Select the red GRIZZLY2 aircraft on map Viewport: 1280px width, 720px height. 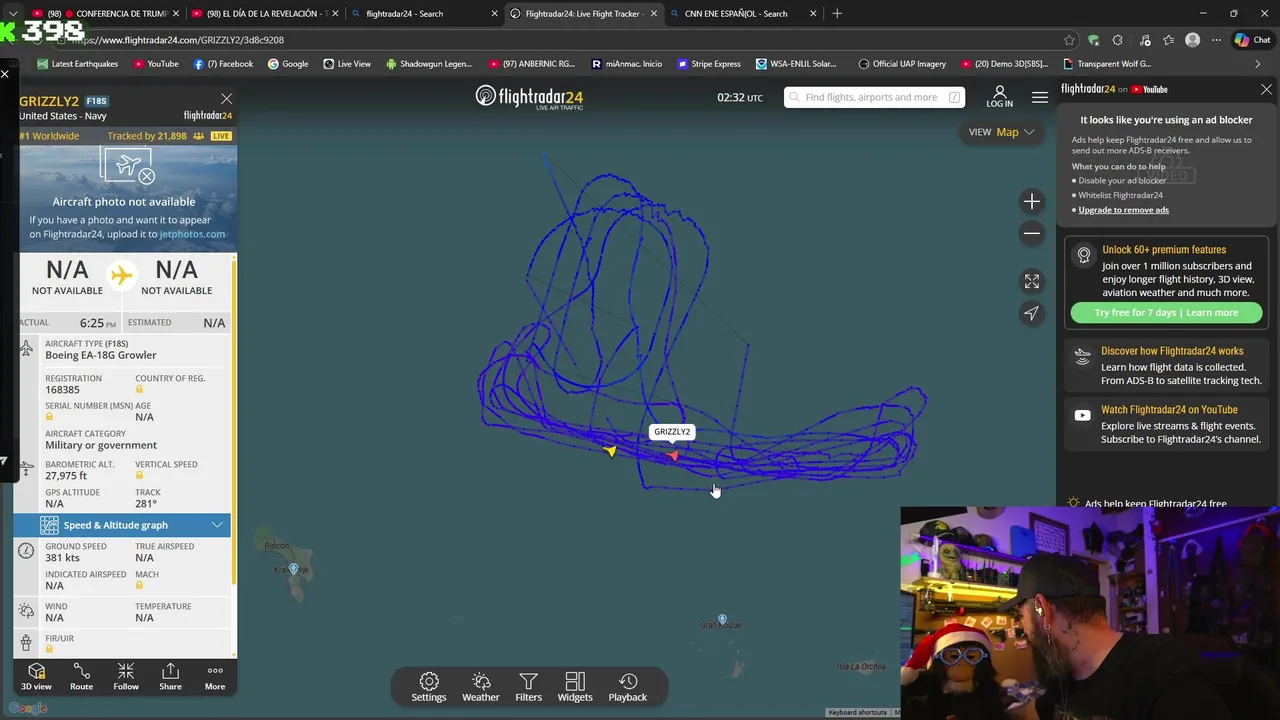[673, 455]
